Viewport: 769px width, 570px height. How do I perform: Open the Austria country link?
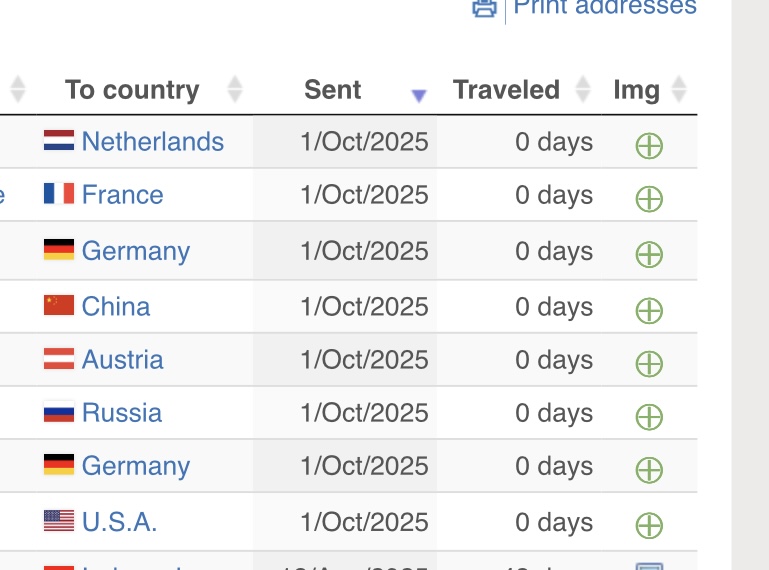122,359
